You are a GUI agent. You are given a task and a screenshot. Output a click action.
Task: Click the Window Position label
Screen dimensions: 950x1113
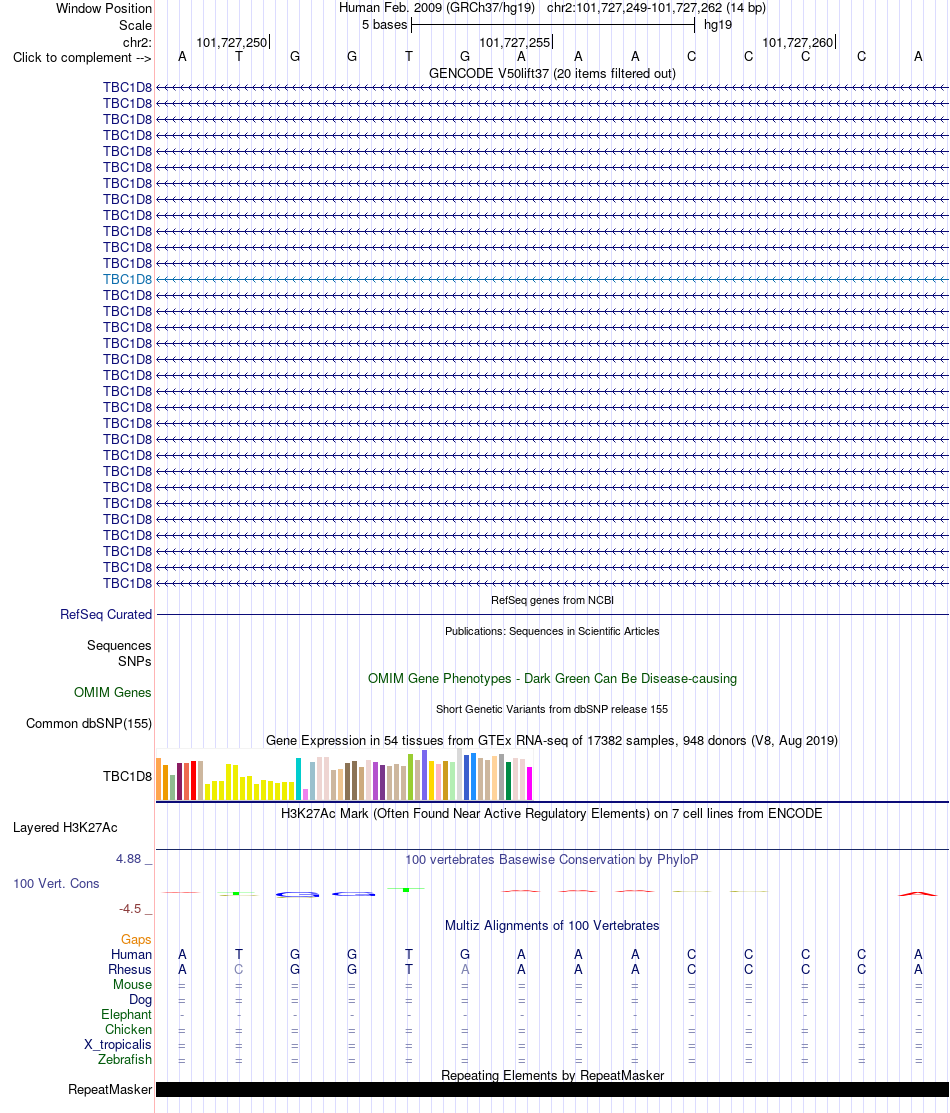104,9
